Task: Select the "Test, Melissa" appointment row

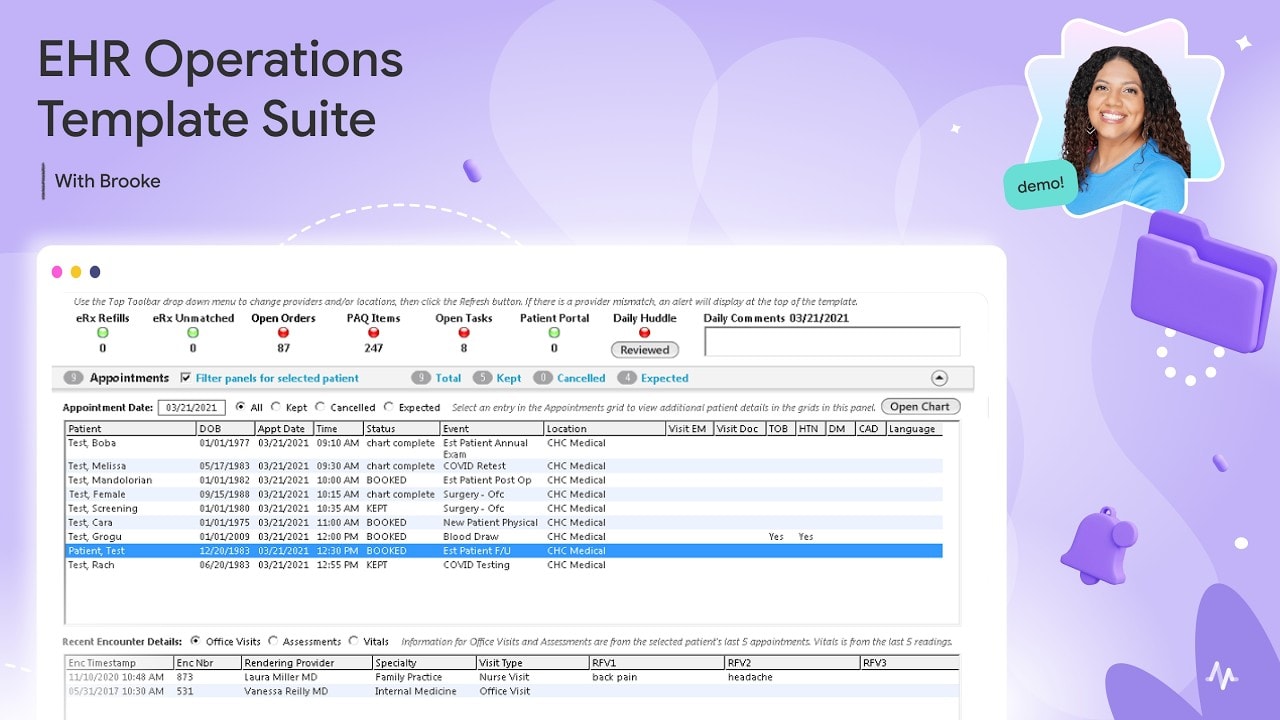Action: click(x=504, y=466)
